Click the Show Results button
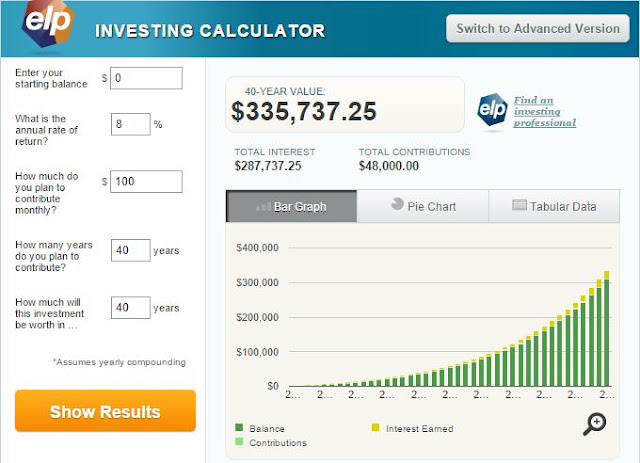 [x=105, y=411]
